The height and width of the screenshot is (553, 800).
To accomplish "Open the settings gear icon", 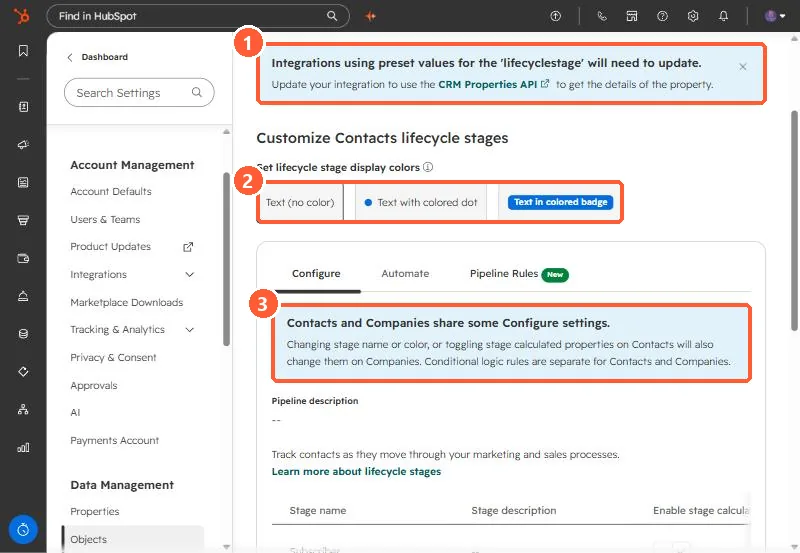I will (x=693, y=16).
